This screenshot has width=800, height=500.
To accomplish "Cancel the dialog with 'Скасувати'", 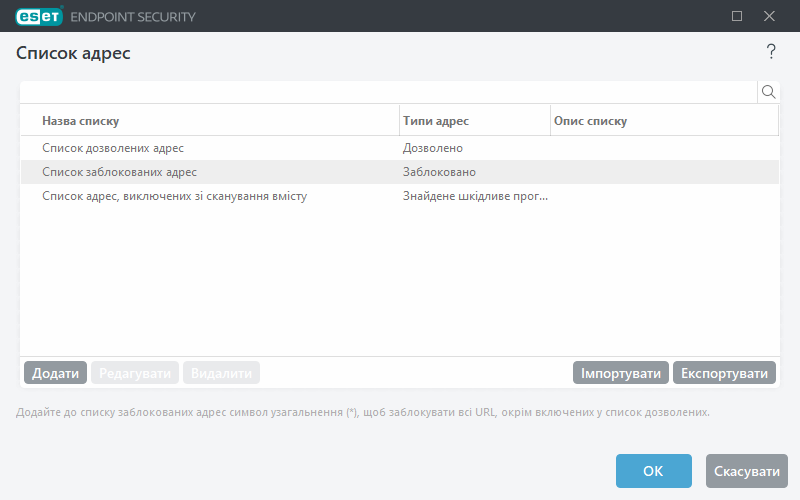I will click(746, 471).
